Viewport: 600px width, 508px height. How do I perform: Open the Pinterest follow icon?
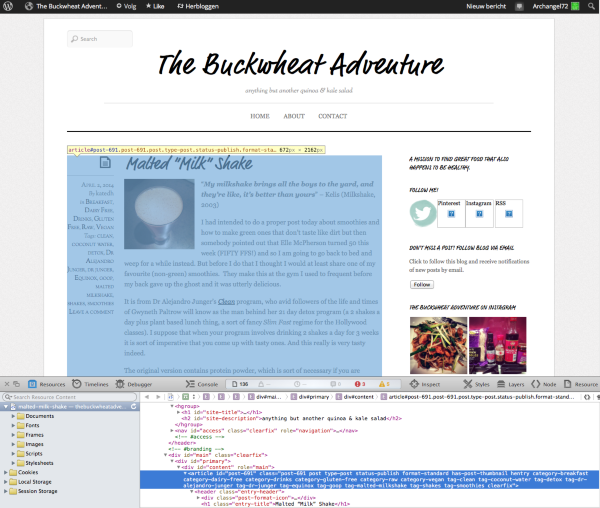[x=451, y=213]
